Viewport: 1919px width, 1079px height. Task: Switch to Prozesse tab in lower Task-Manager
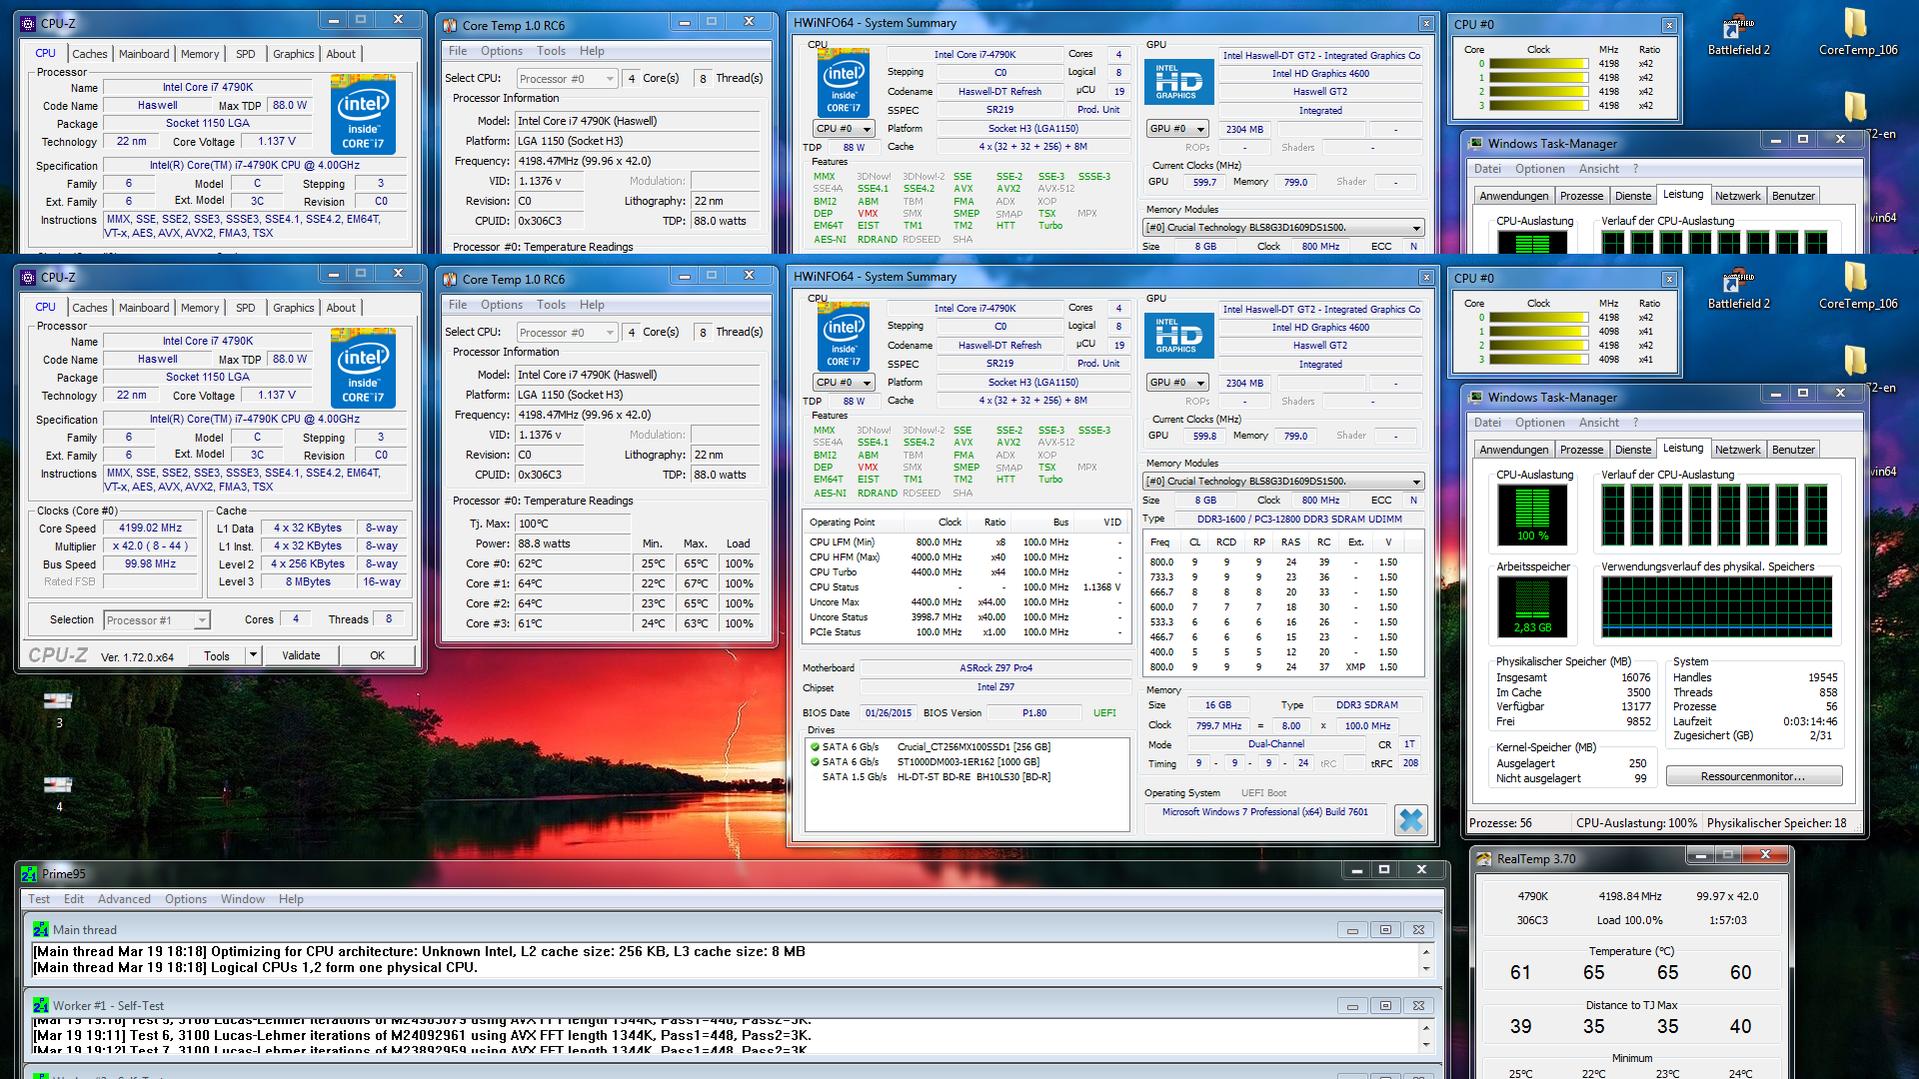coord(1581,450)
